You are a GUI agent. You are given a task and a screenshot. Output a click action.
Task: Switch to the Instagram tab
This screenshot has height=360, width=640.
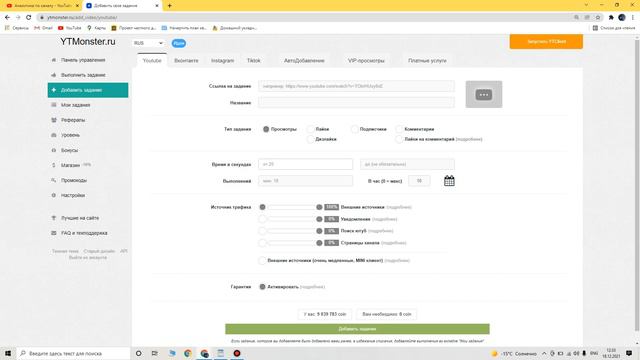pyautogui.click(x=222, y=60)
